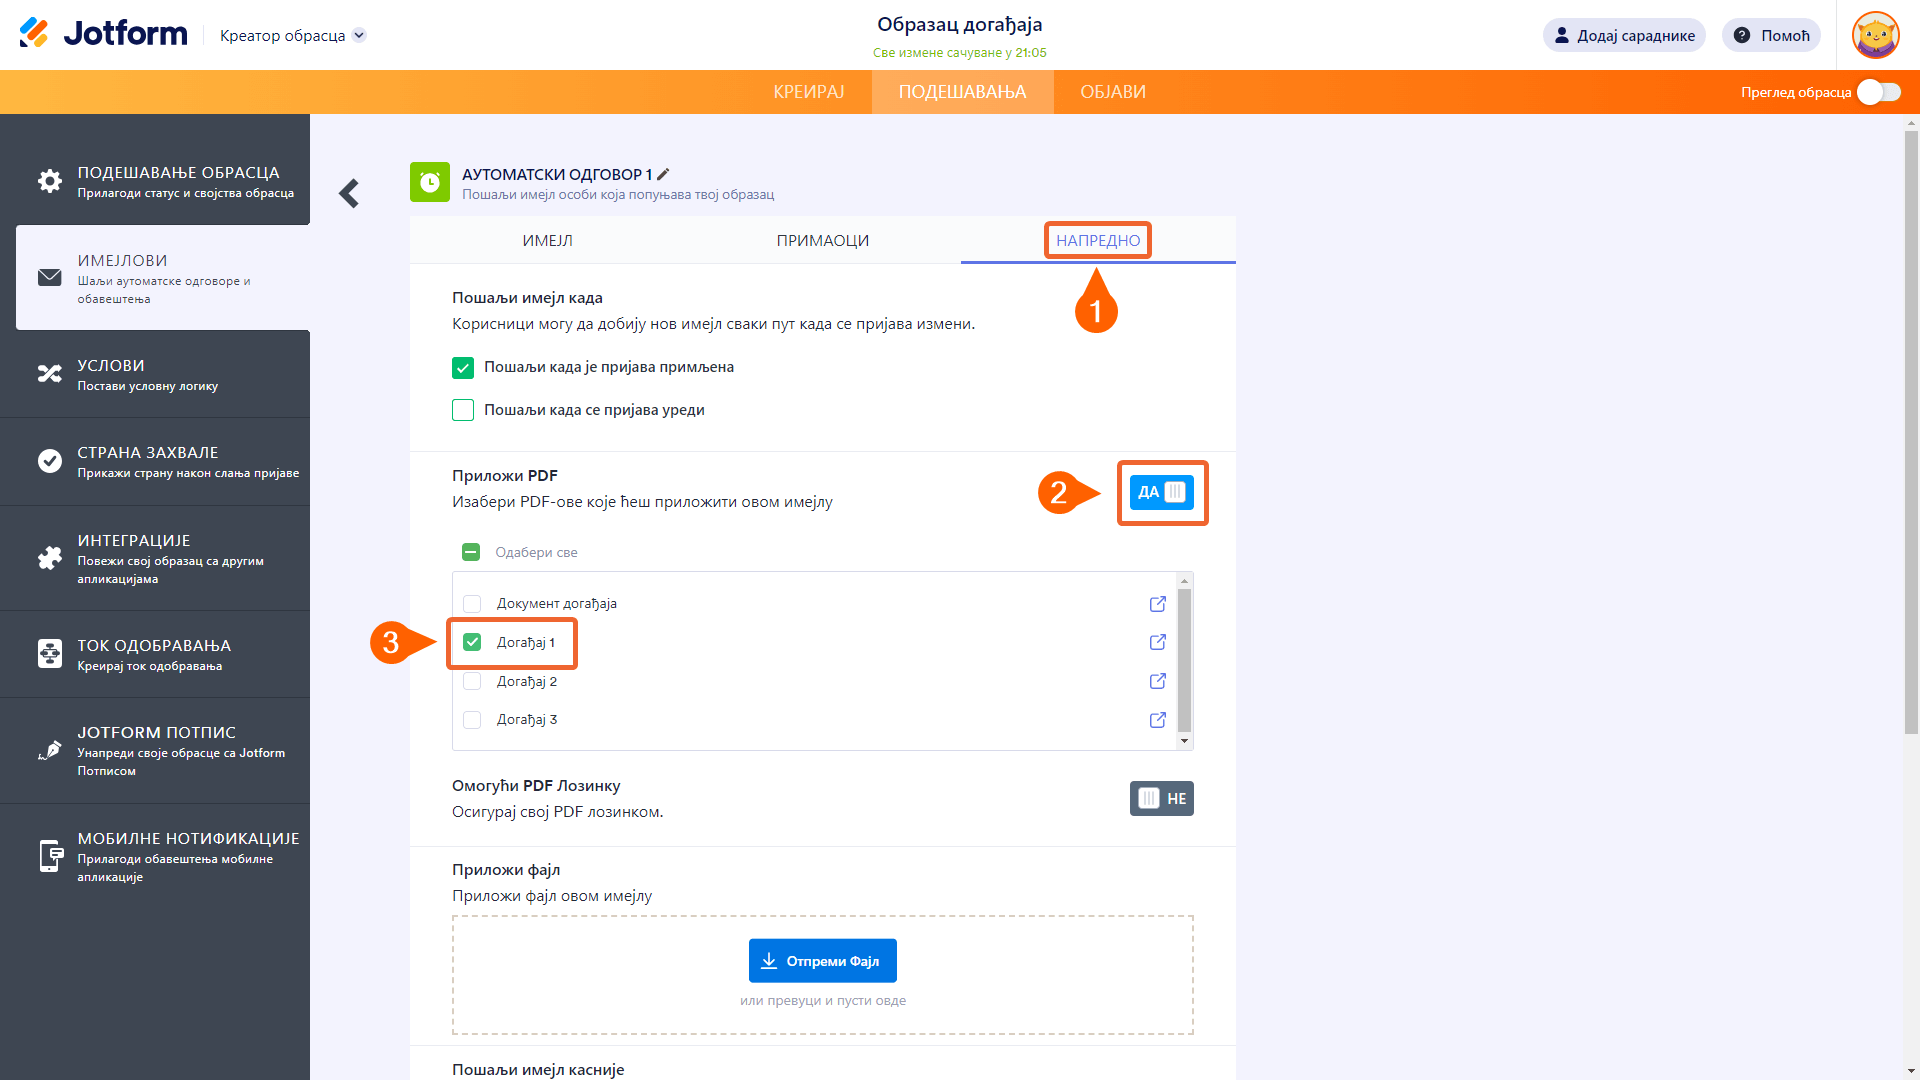
Task: Open Ток одобравања sidebar section
Action: coord(155,654)
